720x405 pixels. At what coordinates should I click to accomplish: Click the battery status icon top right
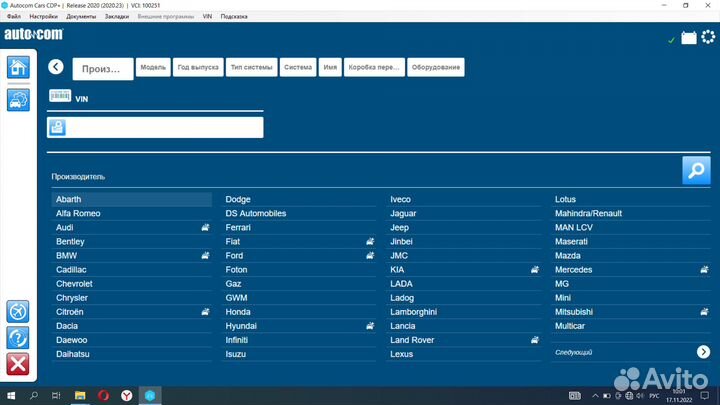click(x=689, y=38)
